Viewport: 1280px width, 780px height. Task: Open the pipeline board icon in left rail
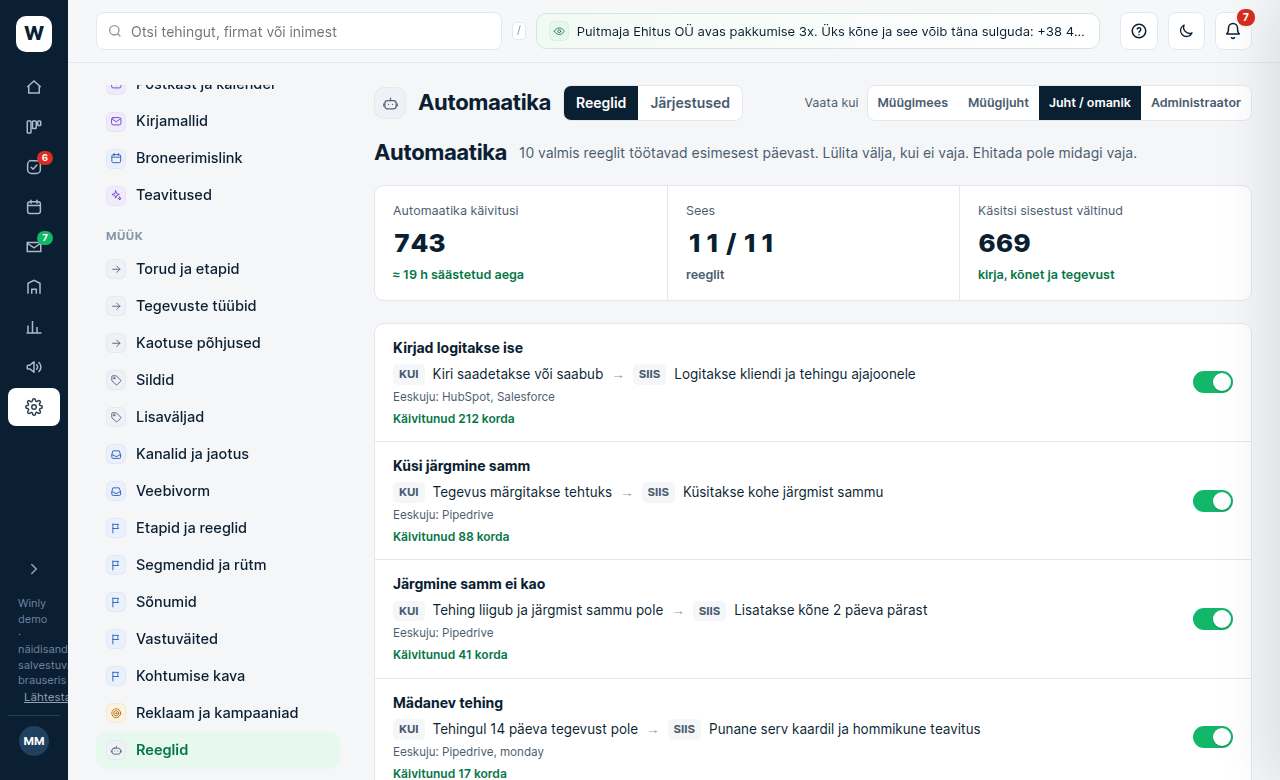[34, 127]
